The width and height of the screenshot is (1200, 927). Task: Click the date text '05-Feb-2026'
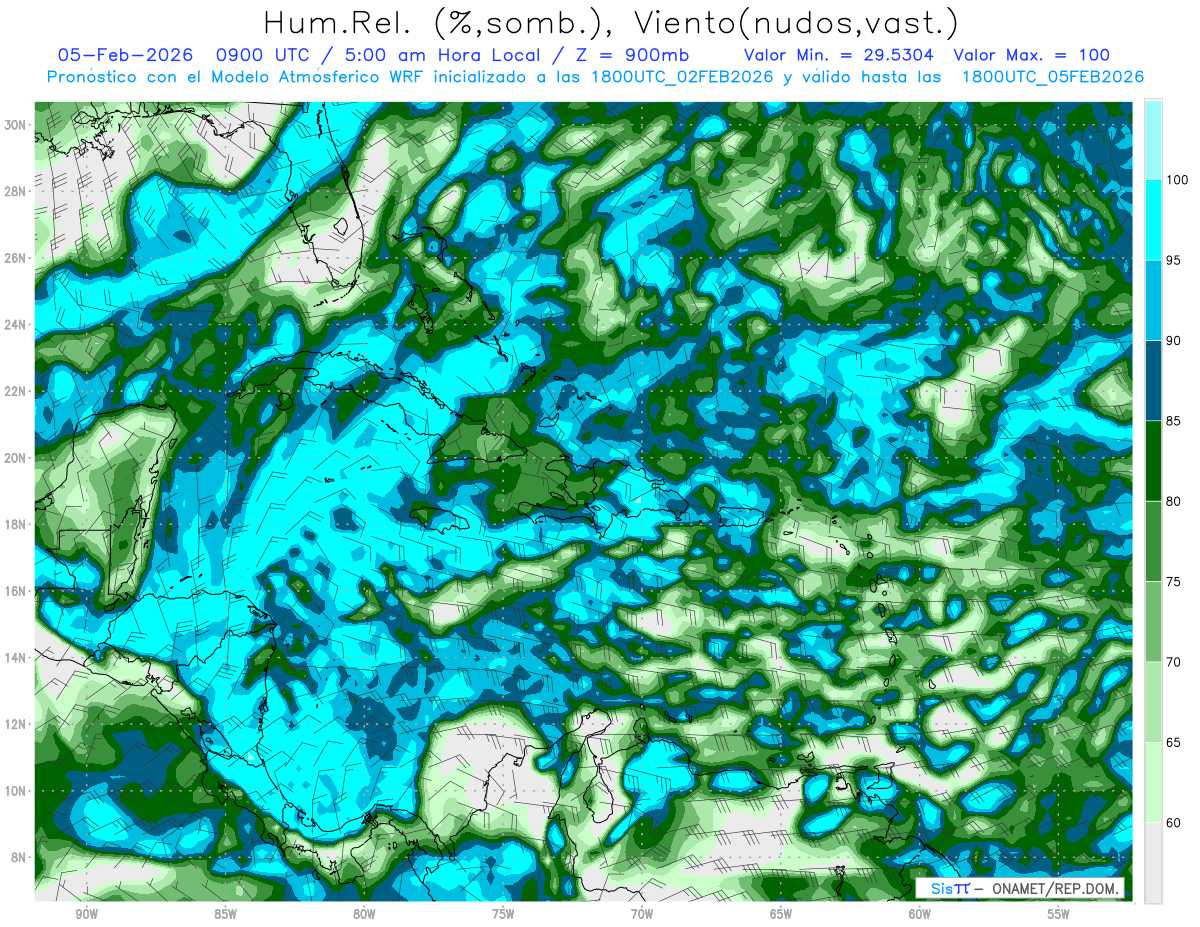[x=124, y=55]
